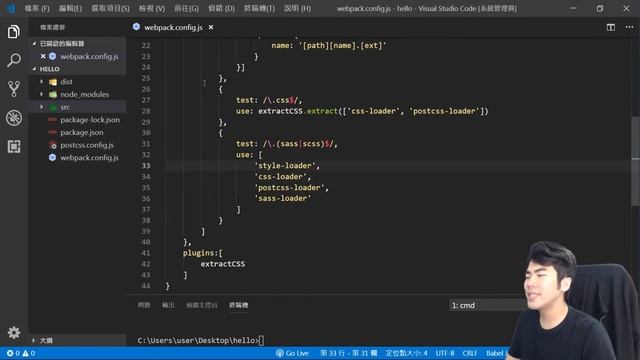
Task: Click the line and column indicator
Action: pyautogui.click(x=349, y=353)
